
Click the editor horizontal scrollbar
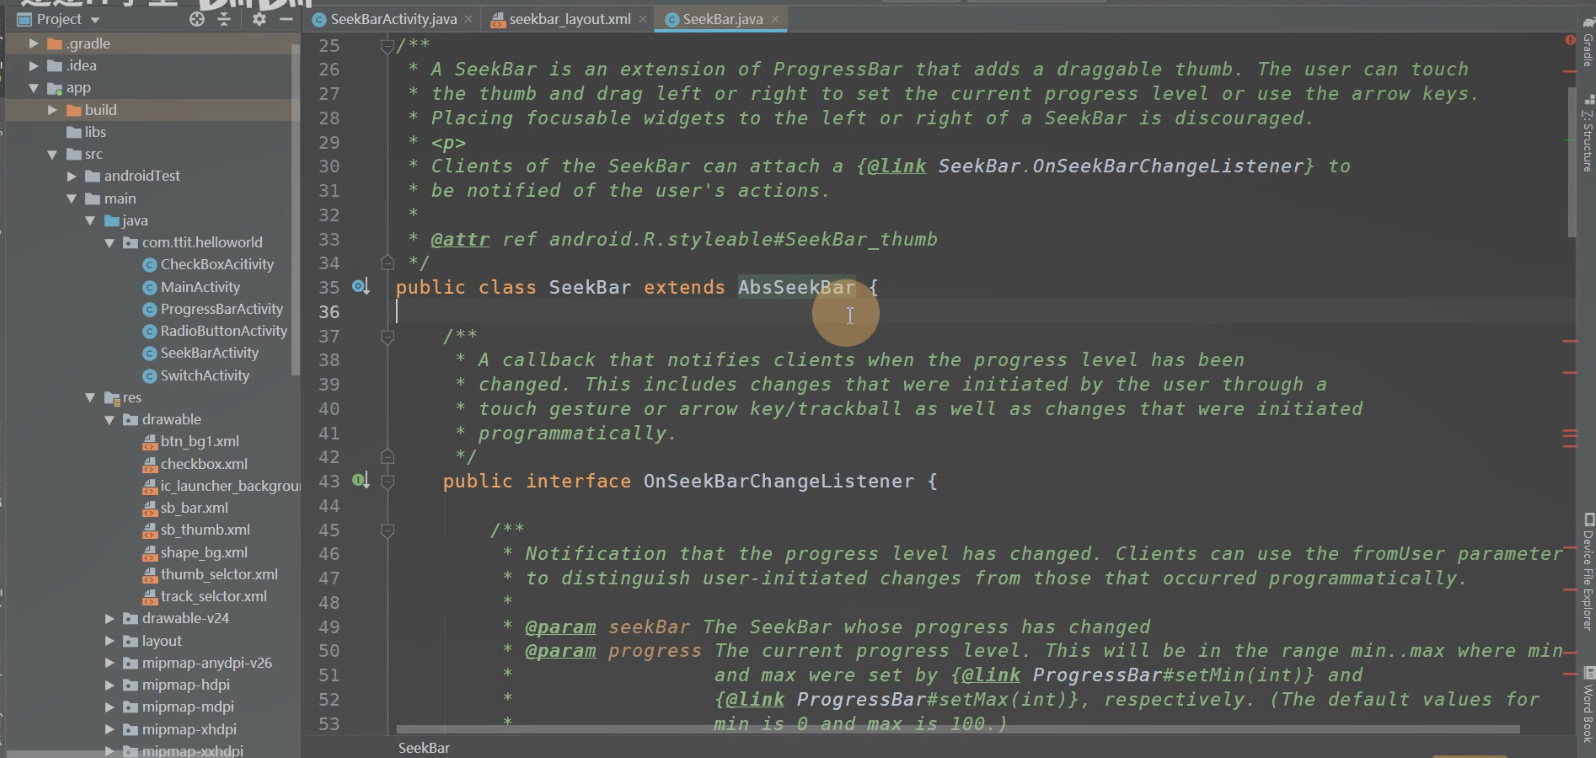click(x=958, y=729)
